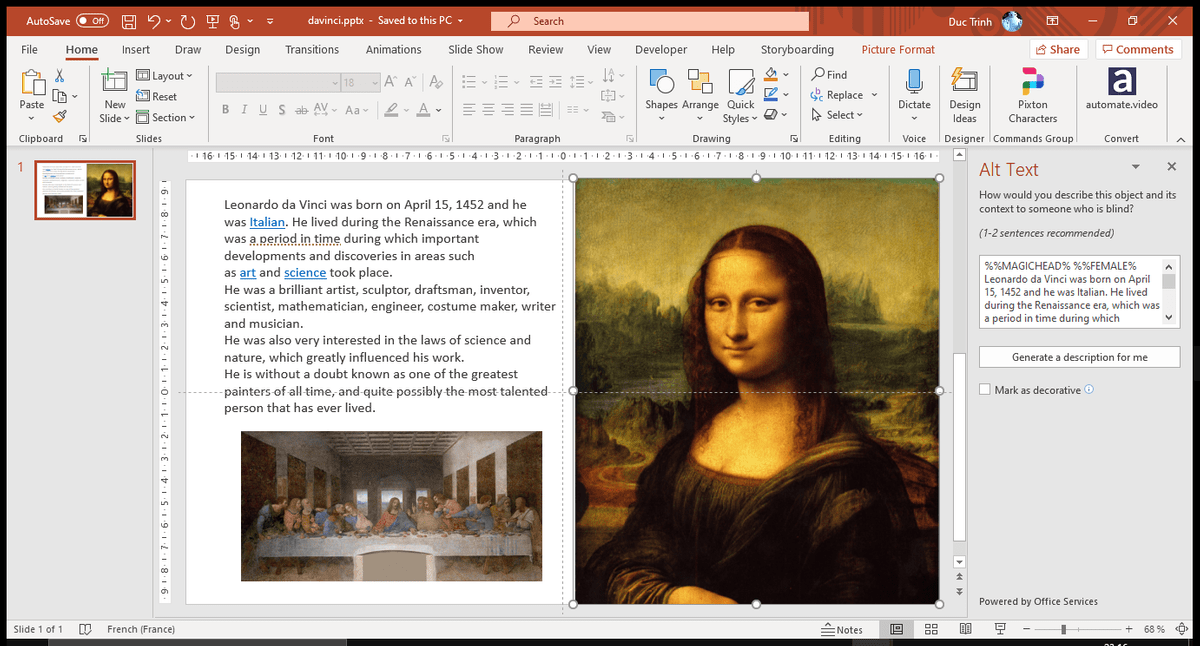Launch Pixton Characters add-in
Viewport: 1200px width, 646px height.
[1033, 94]
